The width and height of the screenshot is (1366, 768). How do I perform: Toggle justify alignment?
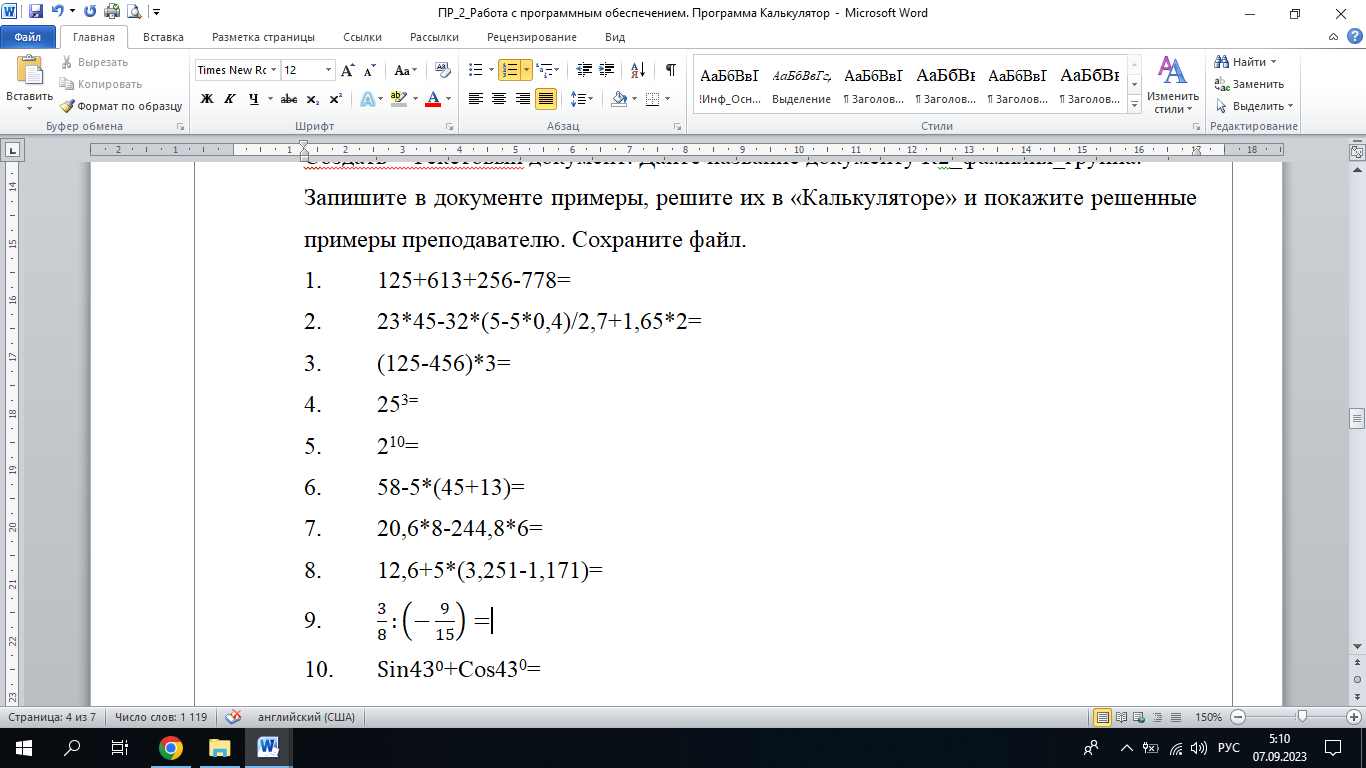[x=546, y=99]
